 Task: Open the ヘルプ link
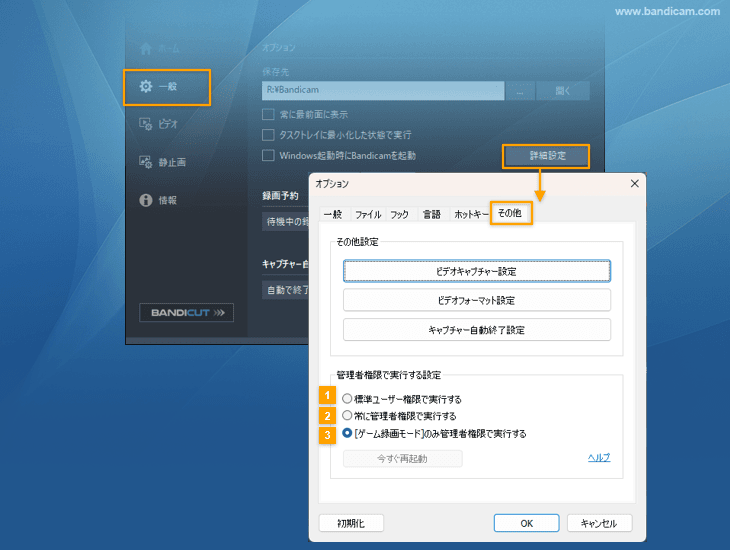point(598,458)
